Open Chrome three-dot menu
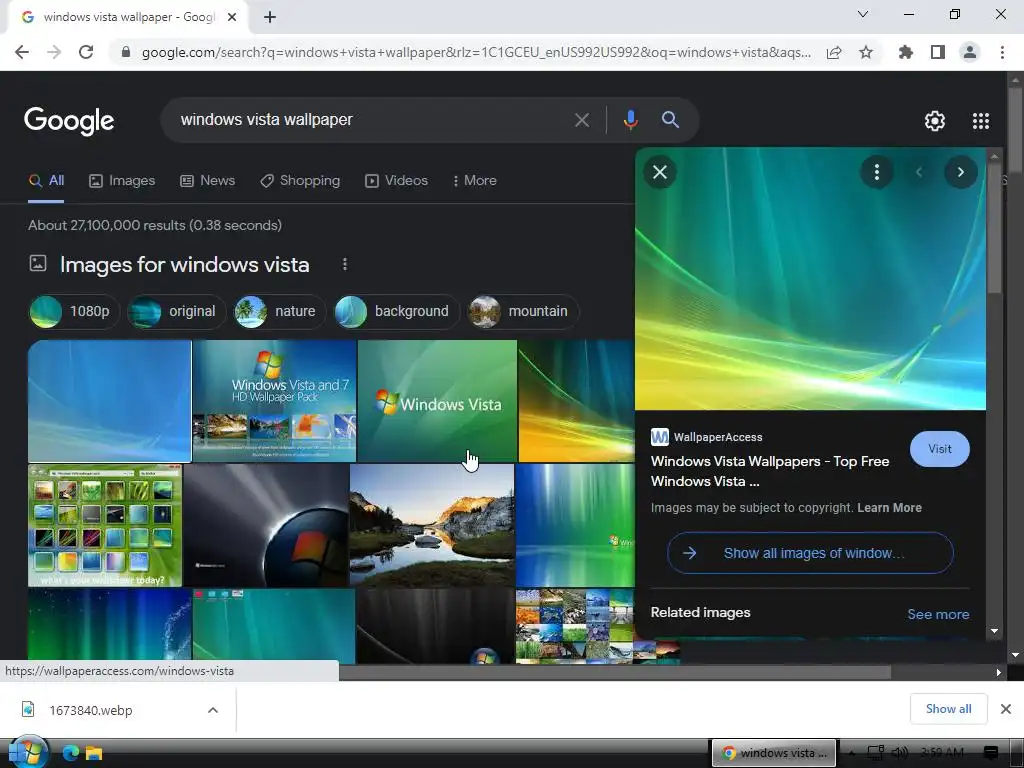The image size is (1024, 768). click(x=1002, y=52)
